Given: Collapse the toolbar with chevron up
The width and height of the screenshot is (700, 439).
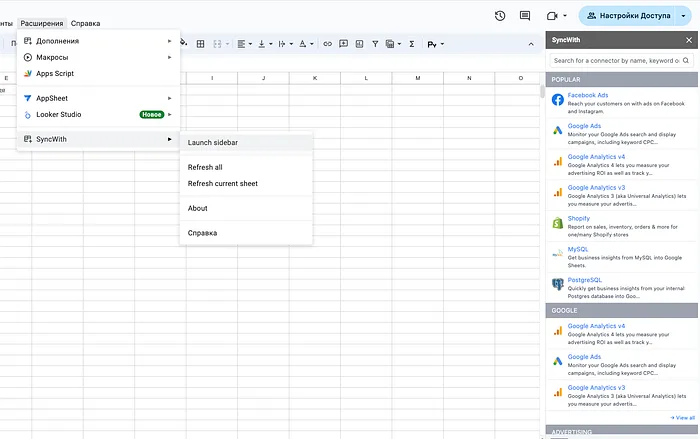Looking at the screenshot, I should coord(531,44).
